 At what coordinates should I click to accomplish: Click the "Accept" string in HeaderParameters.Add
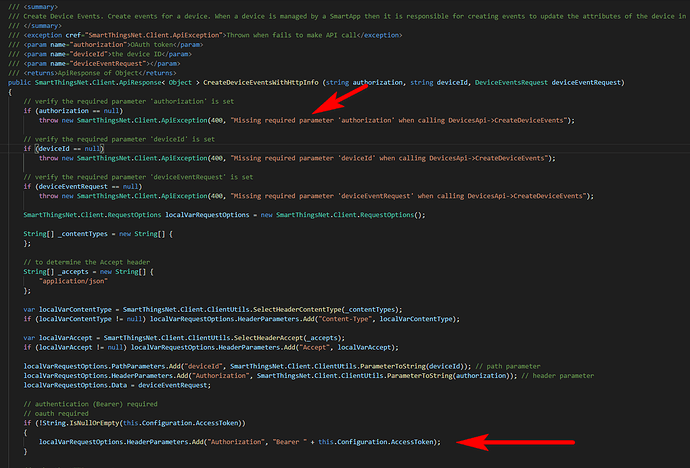[314, 347]
